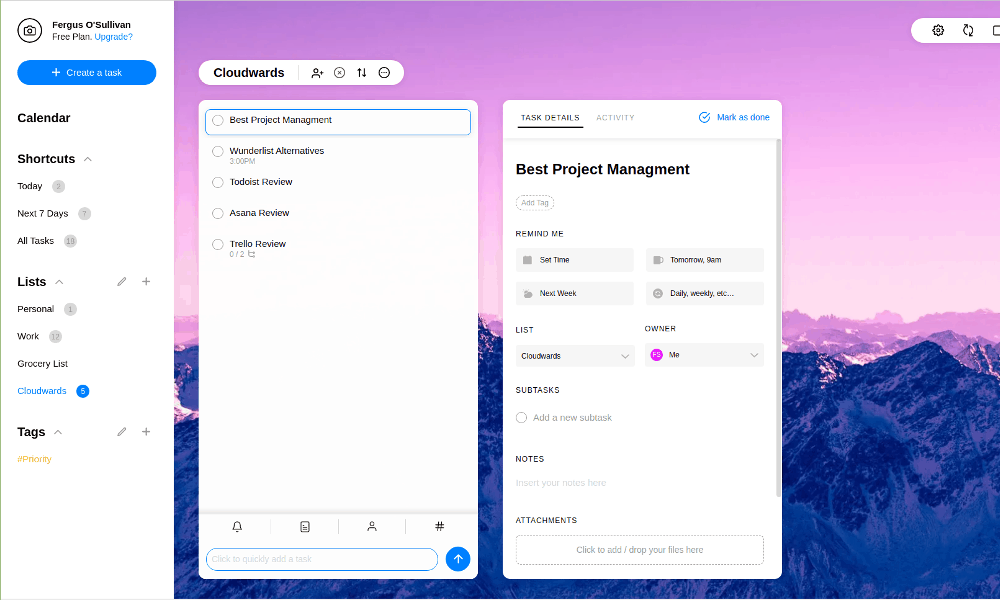Switch to the ACTIVITY tab
1000x600 pixels.
(615, 117)
